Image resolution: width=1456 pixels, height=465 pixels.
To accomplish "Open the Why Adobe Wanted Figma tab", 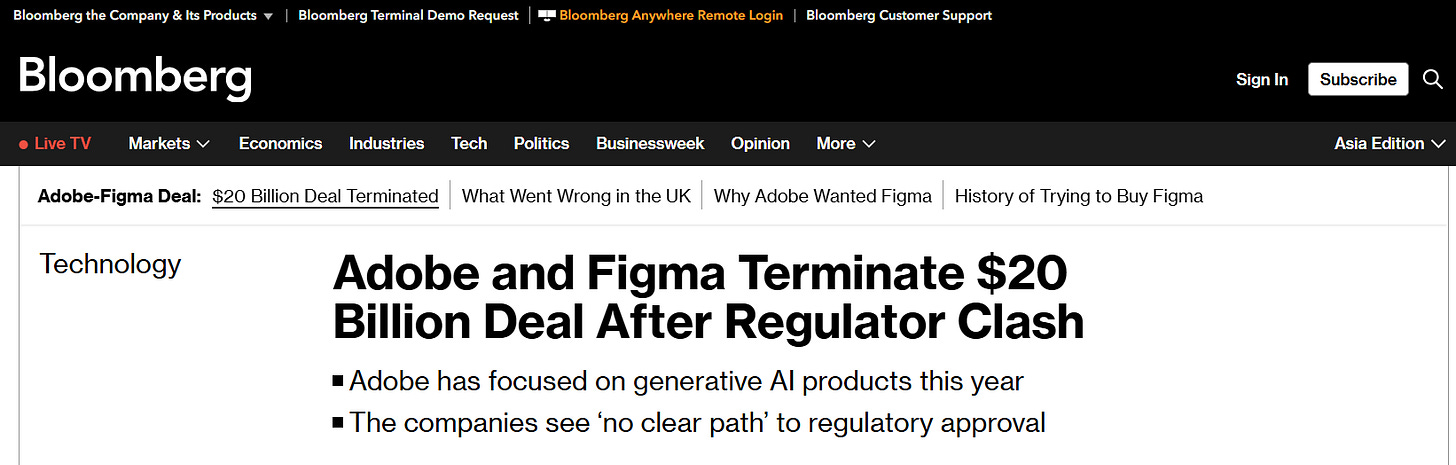I will pyautogui.click(x=822, y=196).
